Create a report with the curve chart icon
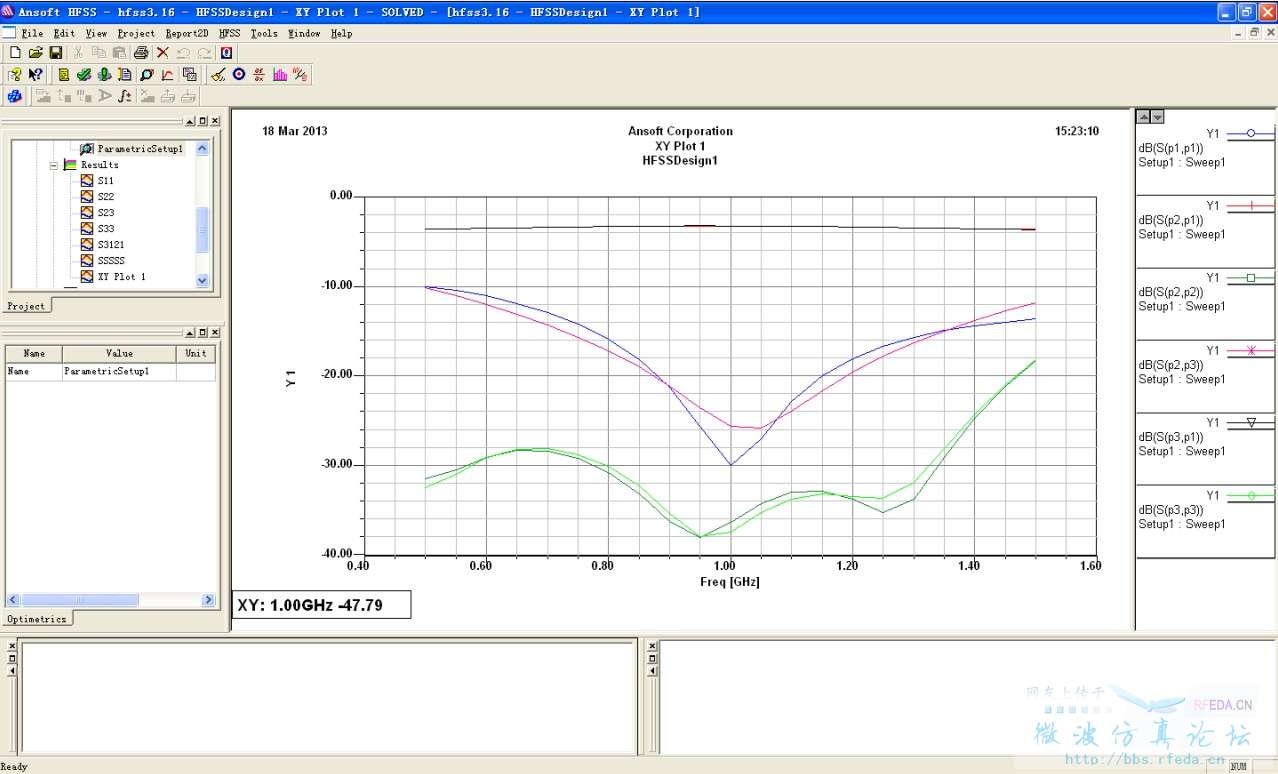The width and height of the screenshot is (1278, 774). 167,75
